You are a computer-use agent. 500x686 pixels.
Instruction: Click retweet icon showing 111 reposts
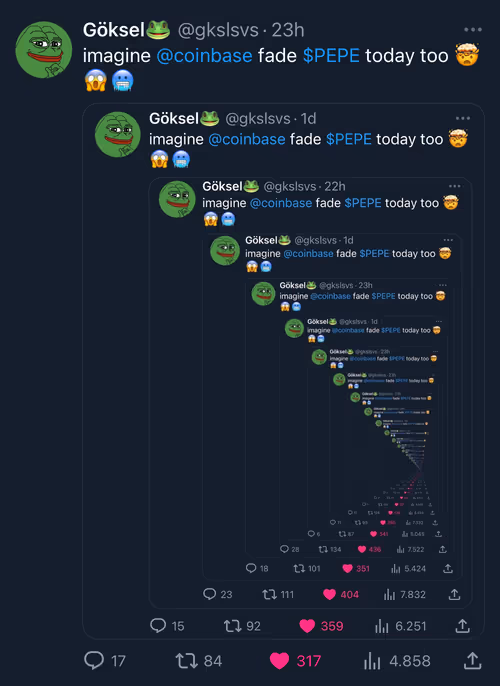(x=269, y=594)
